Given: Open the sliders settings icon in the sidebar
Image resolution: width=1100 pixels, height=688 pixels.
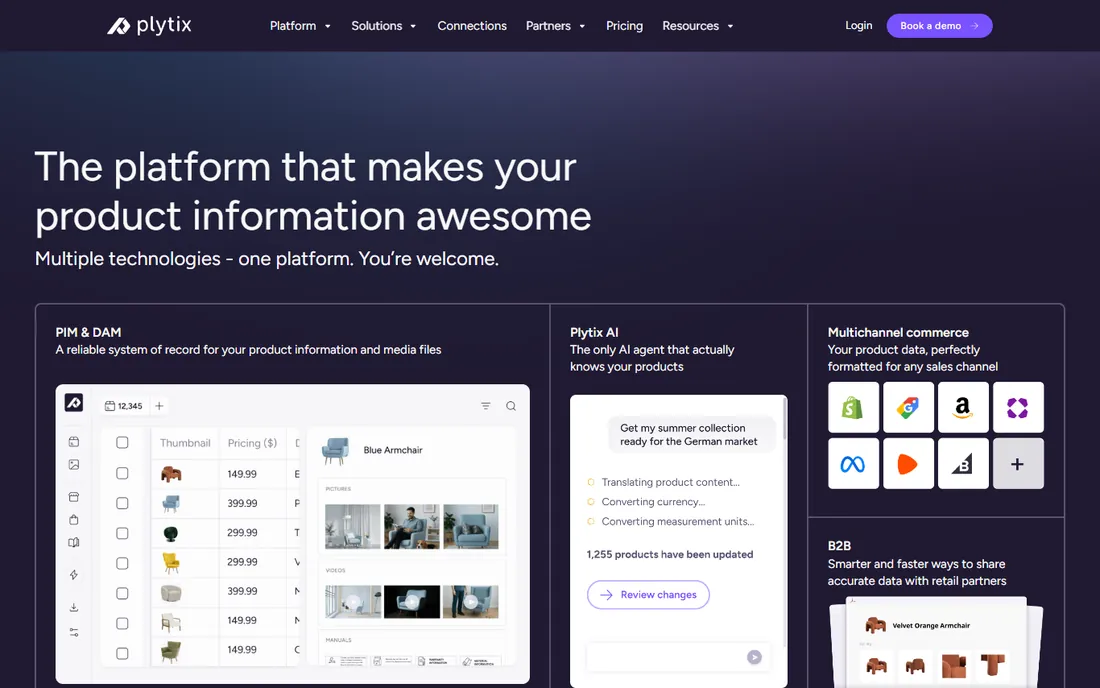Looking at the screenshot, I should (x=74, y=632).
